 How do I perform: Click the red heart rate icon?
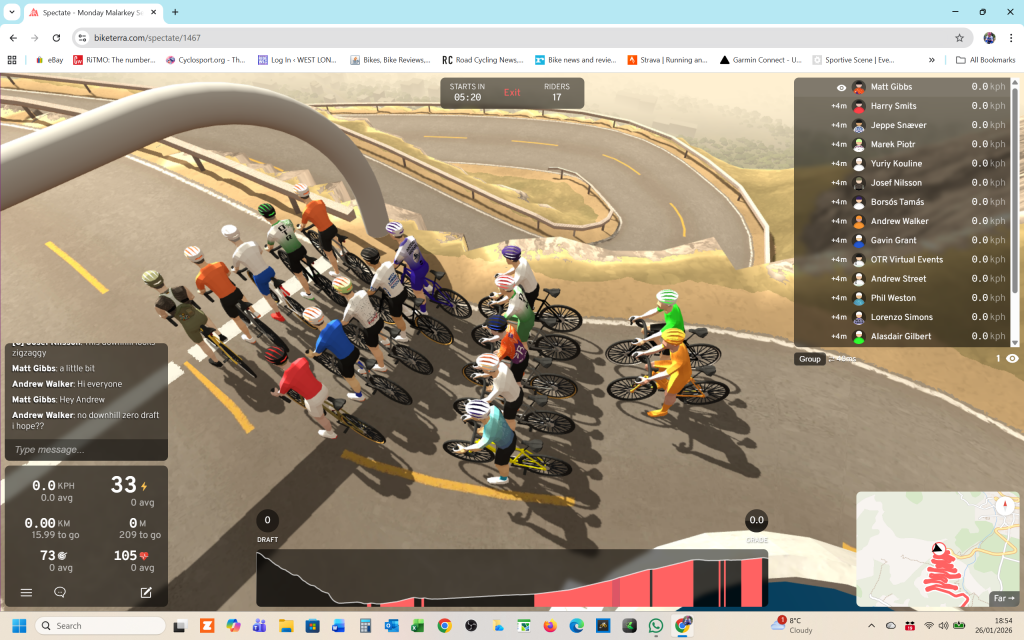tap(145, 556)
